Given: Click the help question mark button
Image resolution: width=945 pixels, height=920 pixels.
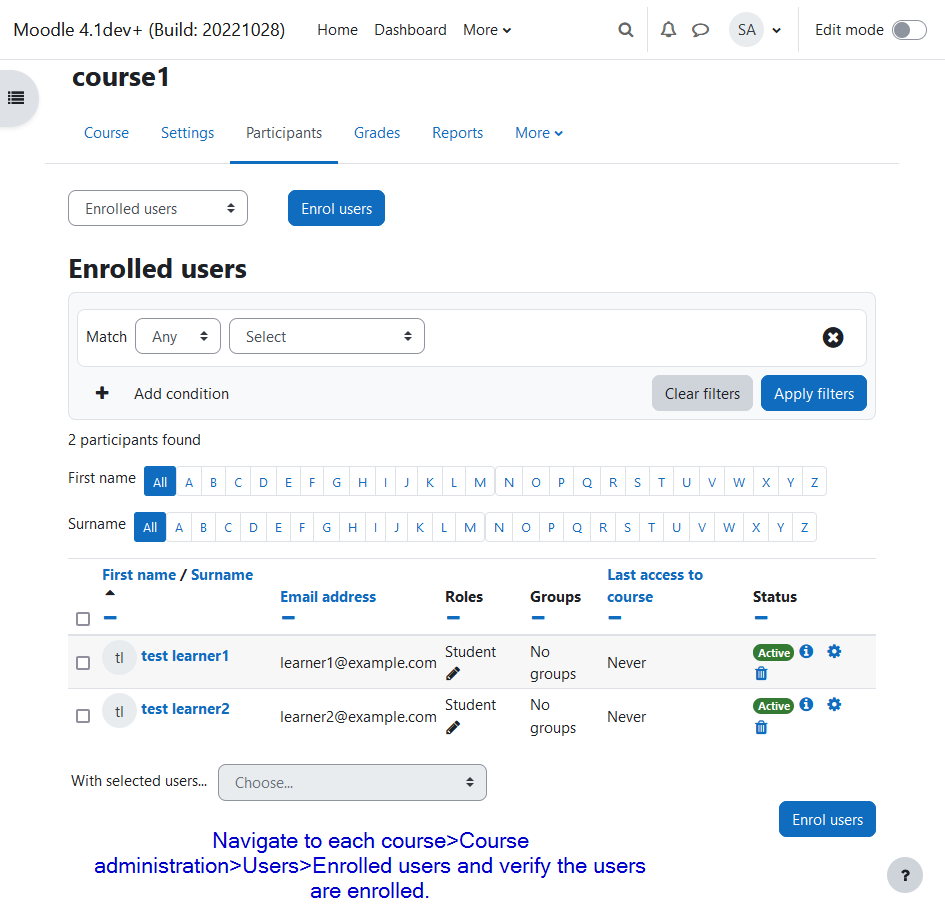Looking at the screenshot, I should (x=904, y=875).
